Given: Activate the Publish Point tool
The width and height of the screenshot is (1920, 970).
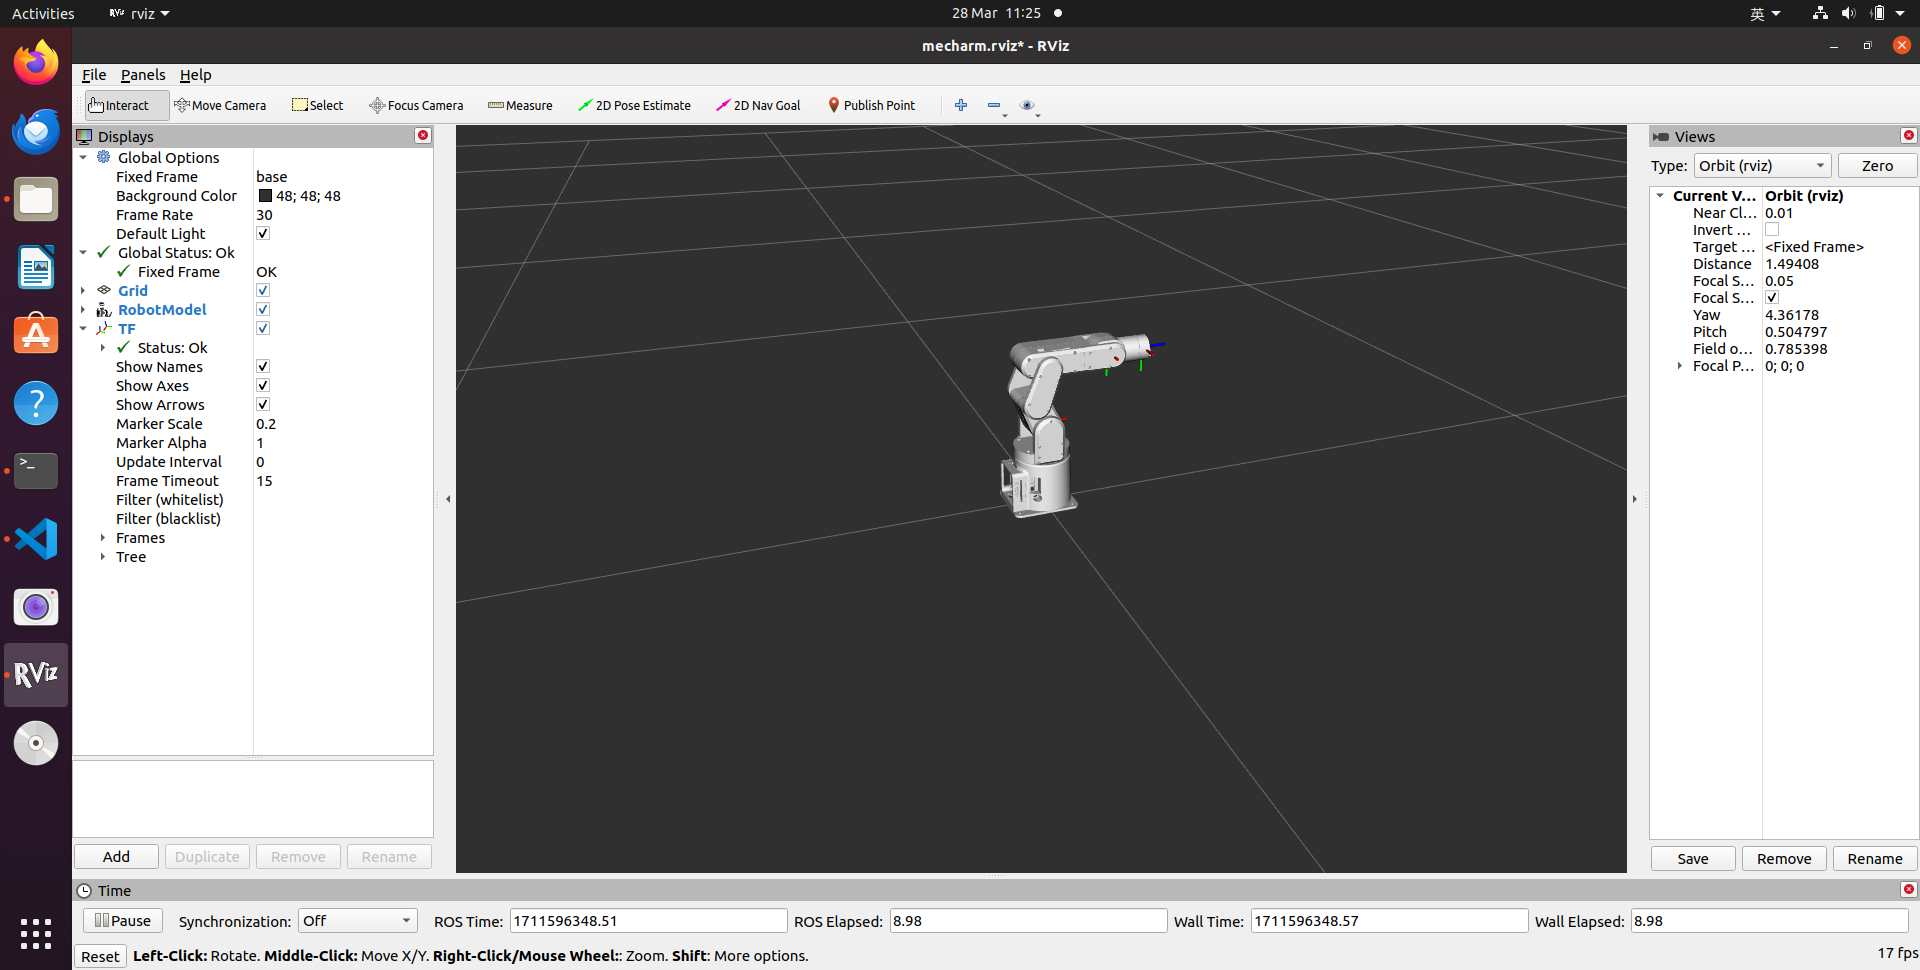Looking at the screenshot, I should tap(871, 105).
